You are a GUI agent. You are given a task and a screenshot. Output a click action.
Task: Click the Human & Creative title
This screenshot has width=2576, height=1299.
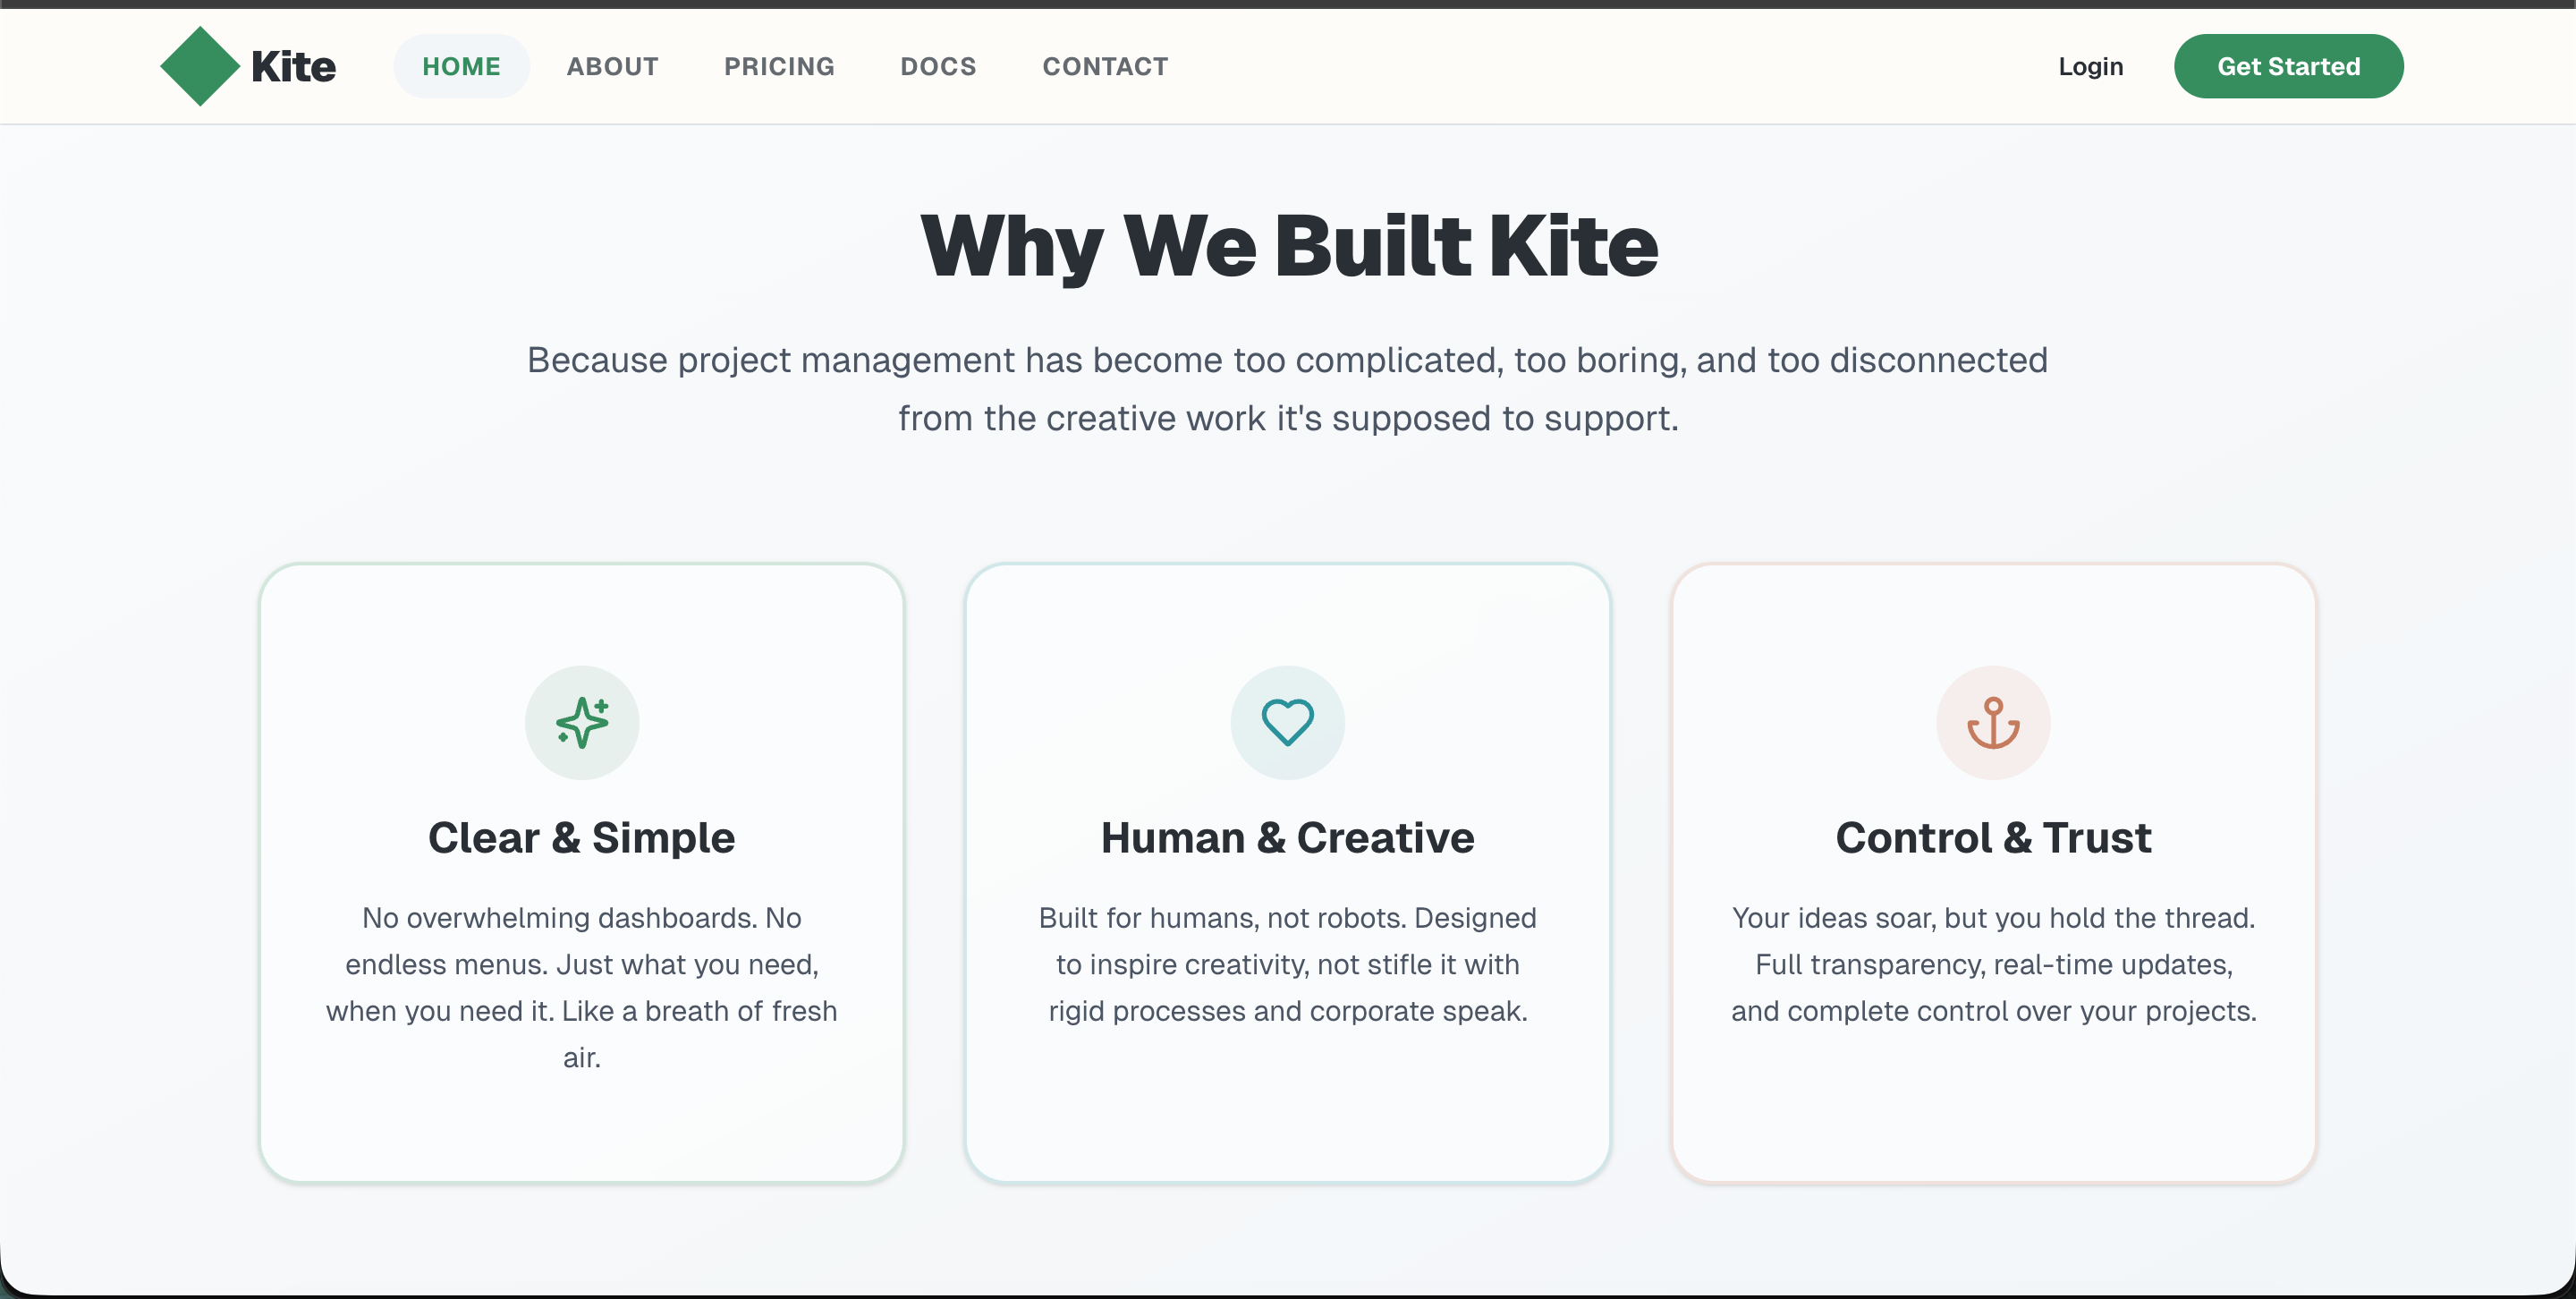pos(1287,838)
